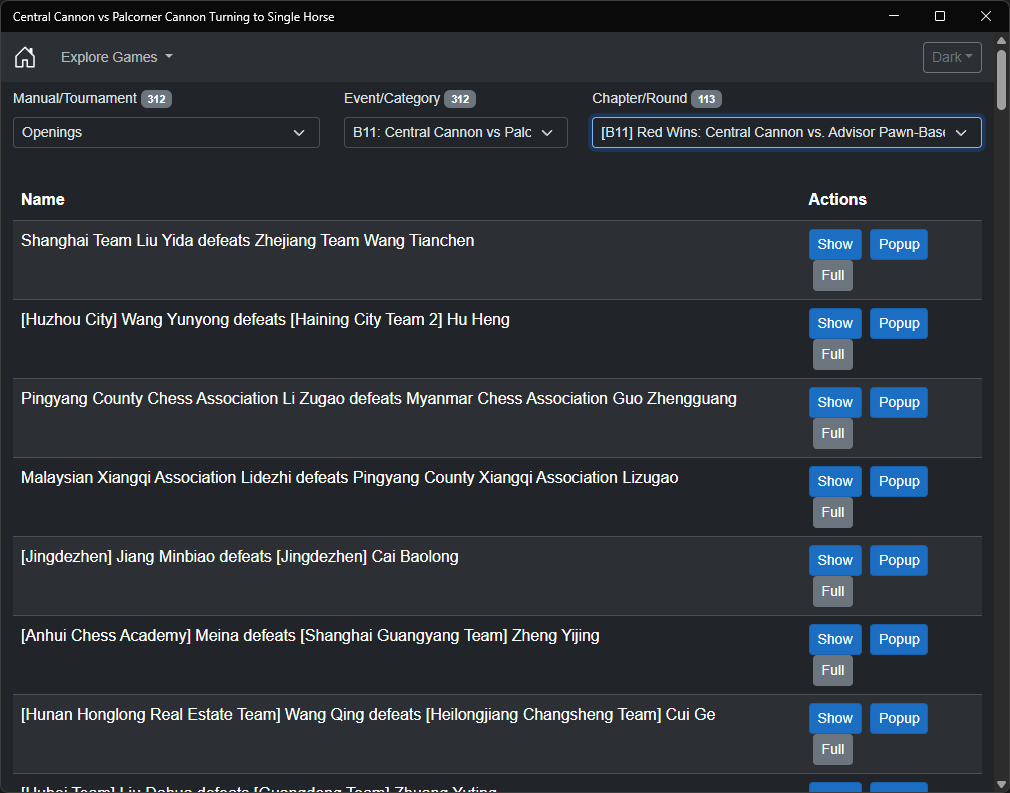
Task: Open Full view for Meina game
Action: pyautogui.click(x=832, y=671)
